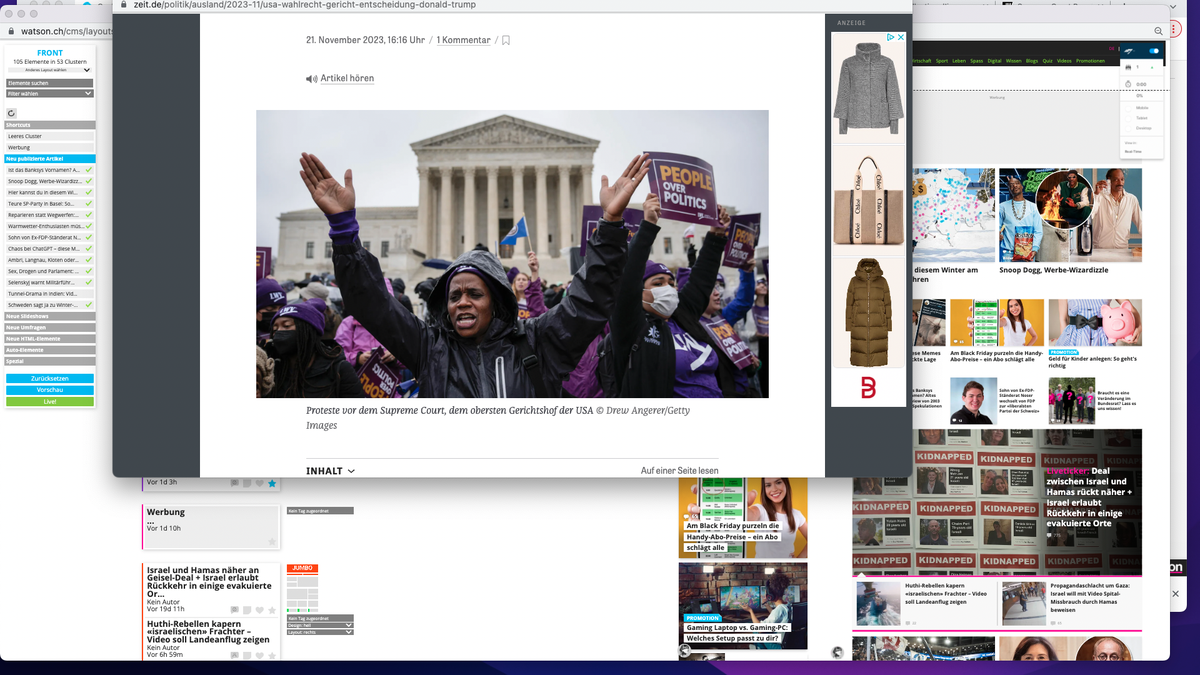Click the round arrow icon below Gaming Laptop card

tap(684, 650)
